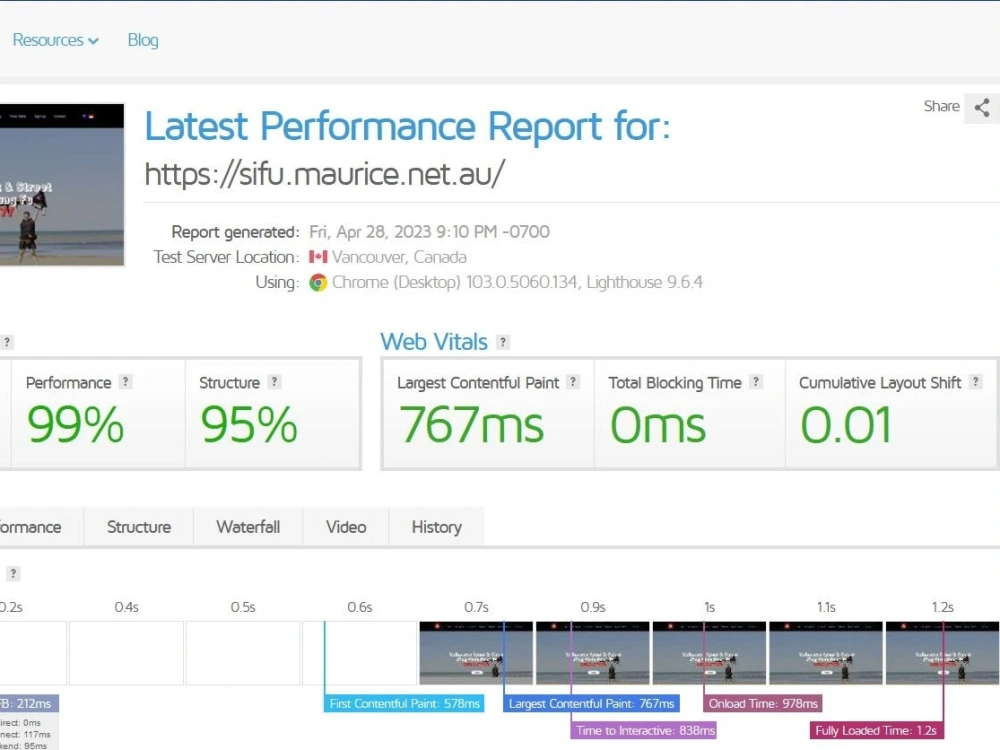Click the report generated date text
The width and height of the screenshot is (1000, 750).
(x=429, y=232)
